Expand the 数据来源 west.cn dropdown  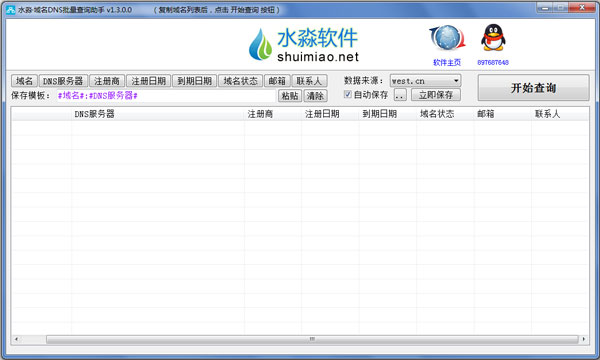pyautogui.click(x=425, y=81)
